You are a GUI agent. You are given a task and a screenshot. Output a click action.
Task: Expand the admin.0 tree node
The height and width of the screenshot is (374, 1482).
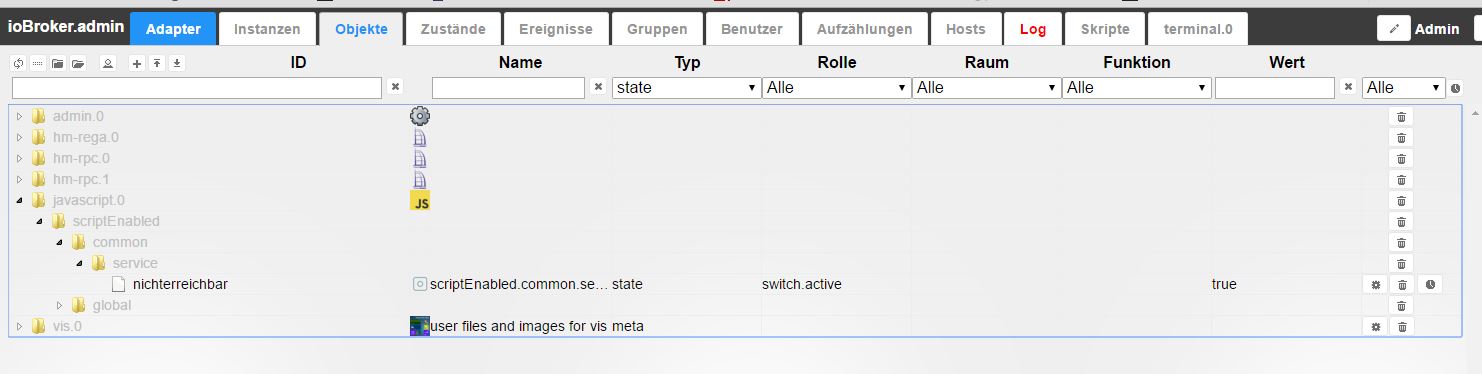[19, 116]
